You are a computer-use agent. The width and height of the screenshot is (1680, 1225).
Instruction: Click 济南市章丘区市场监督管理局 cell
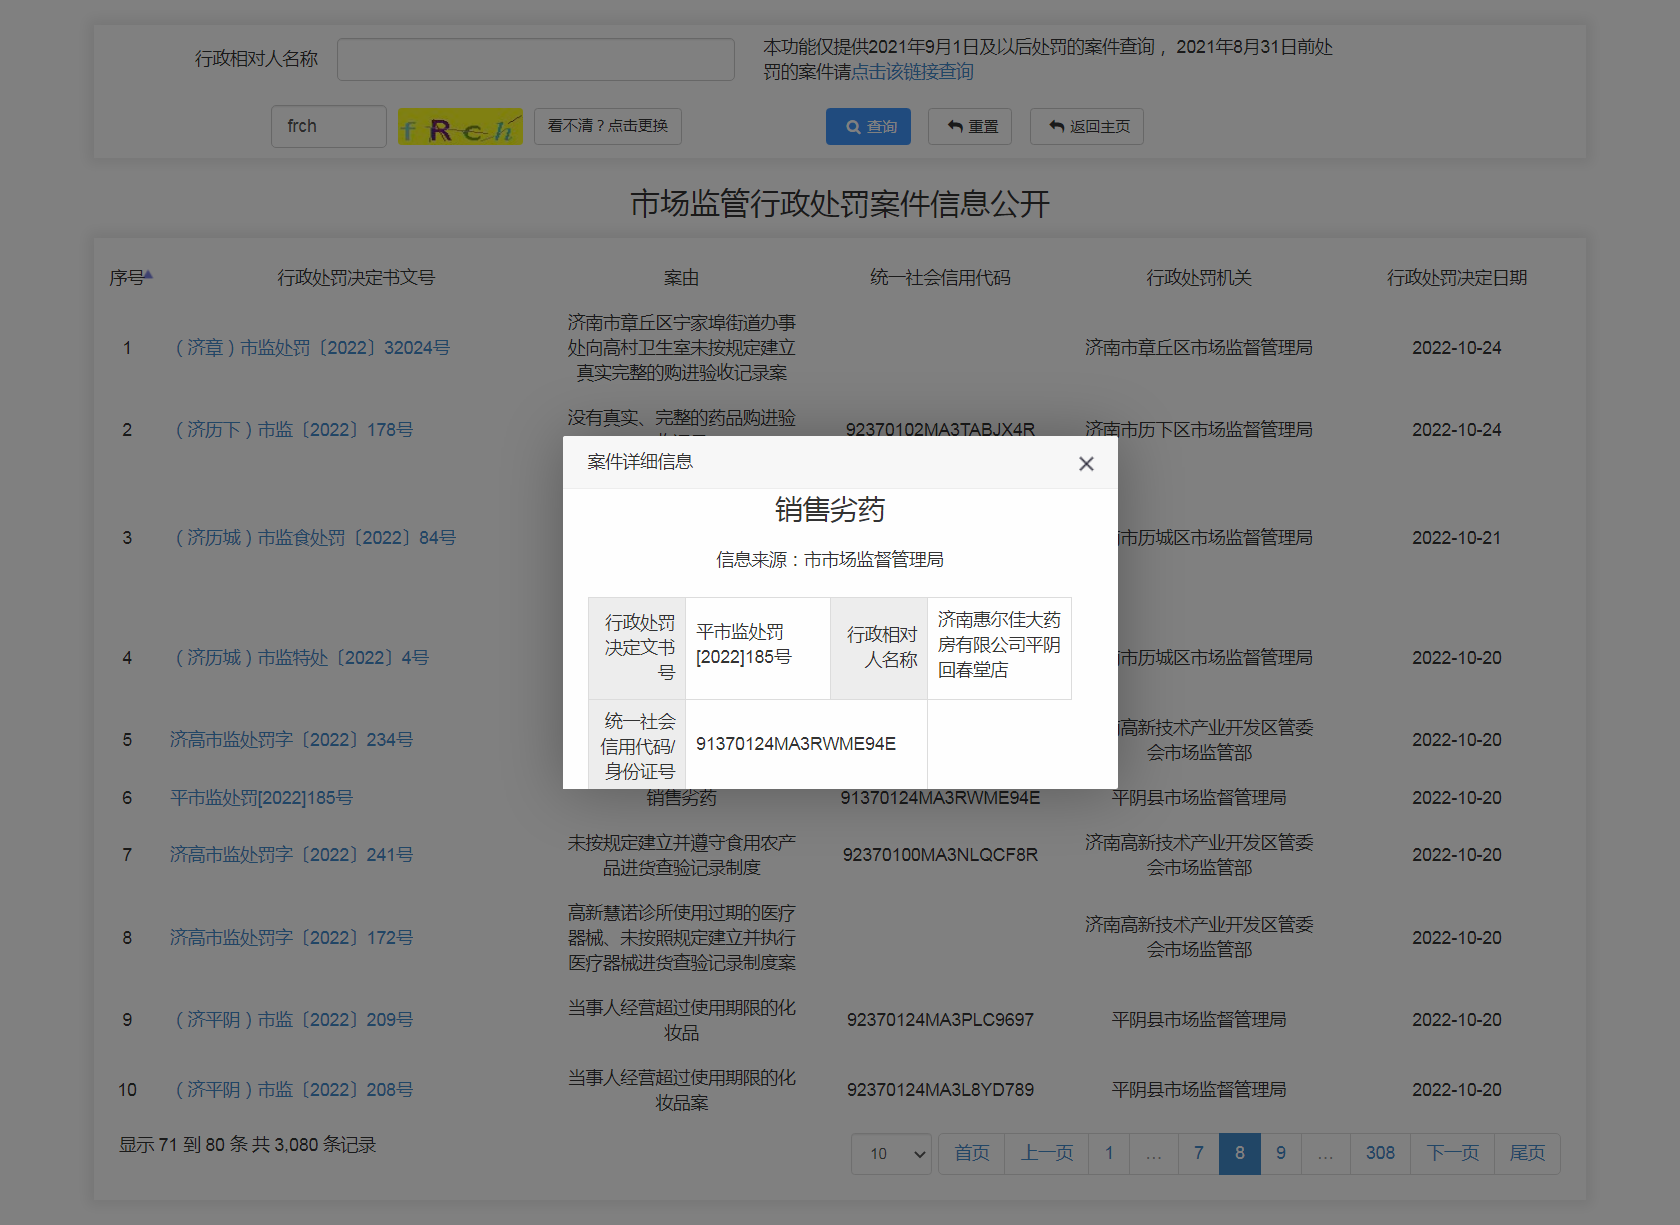(x=1199, y=348)
